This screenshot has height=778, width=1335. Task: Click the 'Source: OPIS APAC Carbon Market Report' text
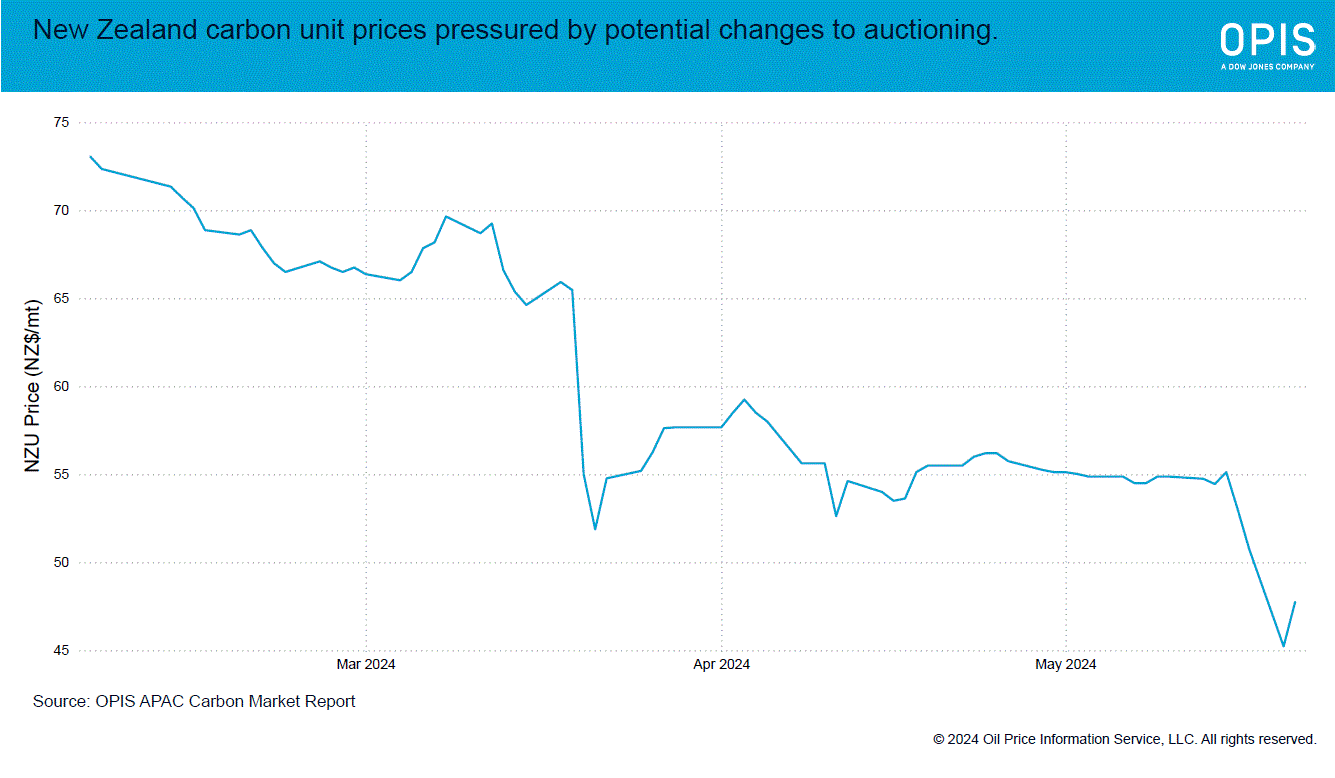click(x=194, y=702)
